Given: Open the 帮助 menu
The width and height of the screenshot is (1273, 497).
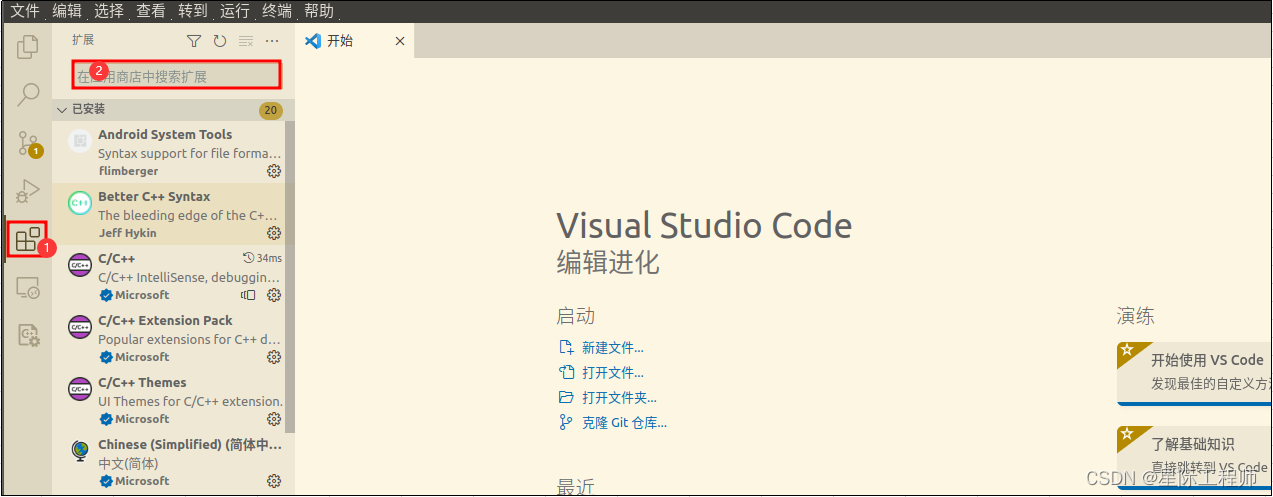Looking at the screenshot, I should point(319,11).
